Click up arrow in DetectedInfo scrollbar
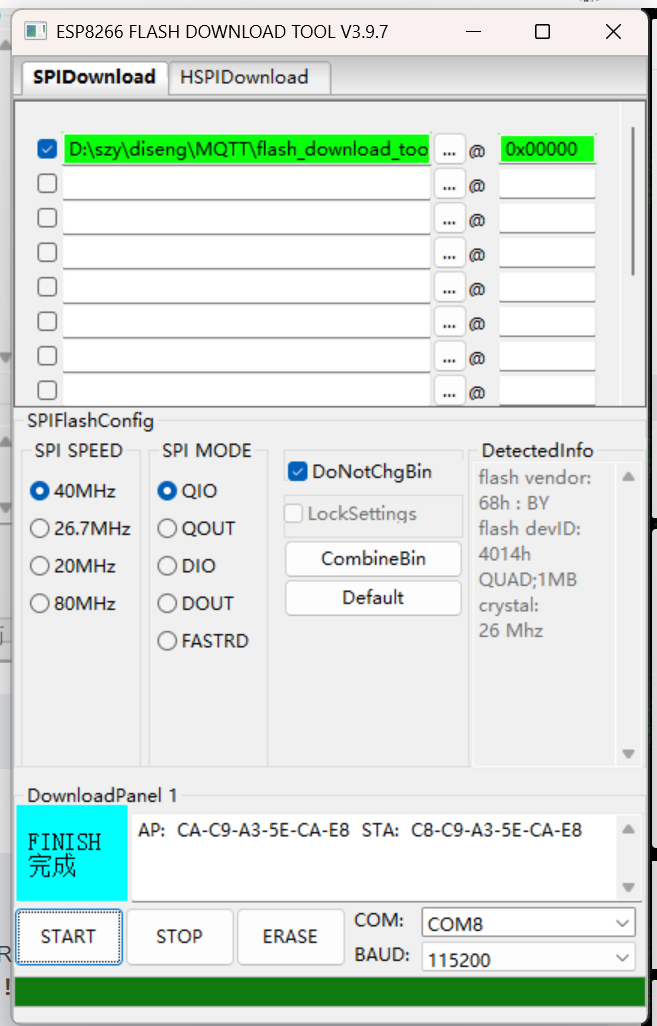657x1026 pixels. 628,477
